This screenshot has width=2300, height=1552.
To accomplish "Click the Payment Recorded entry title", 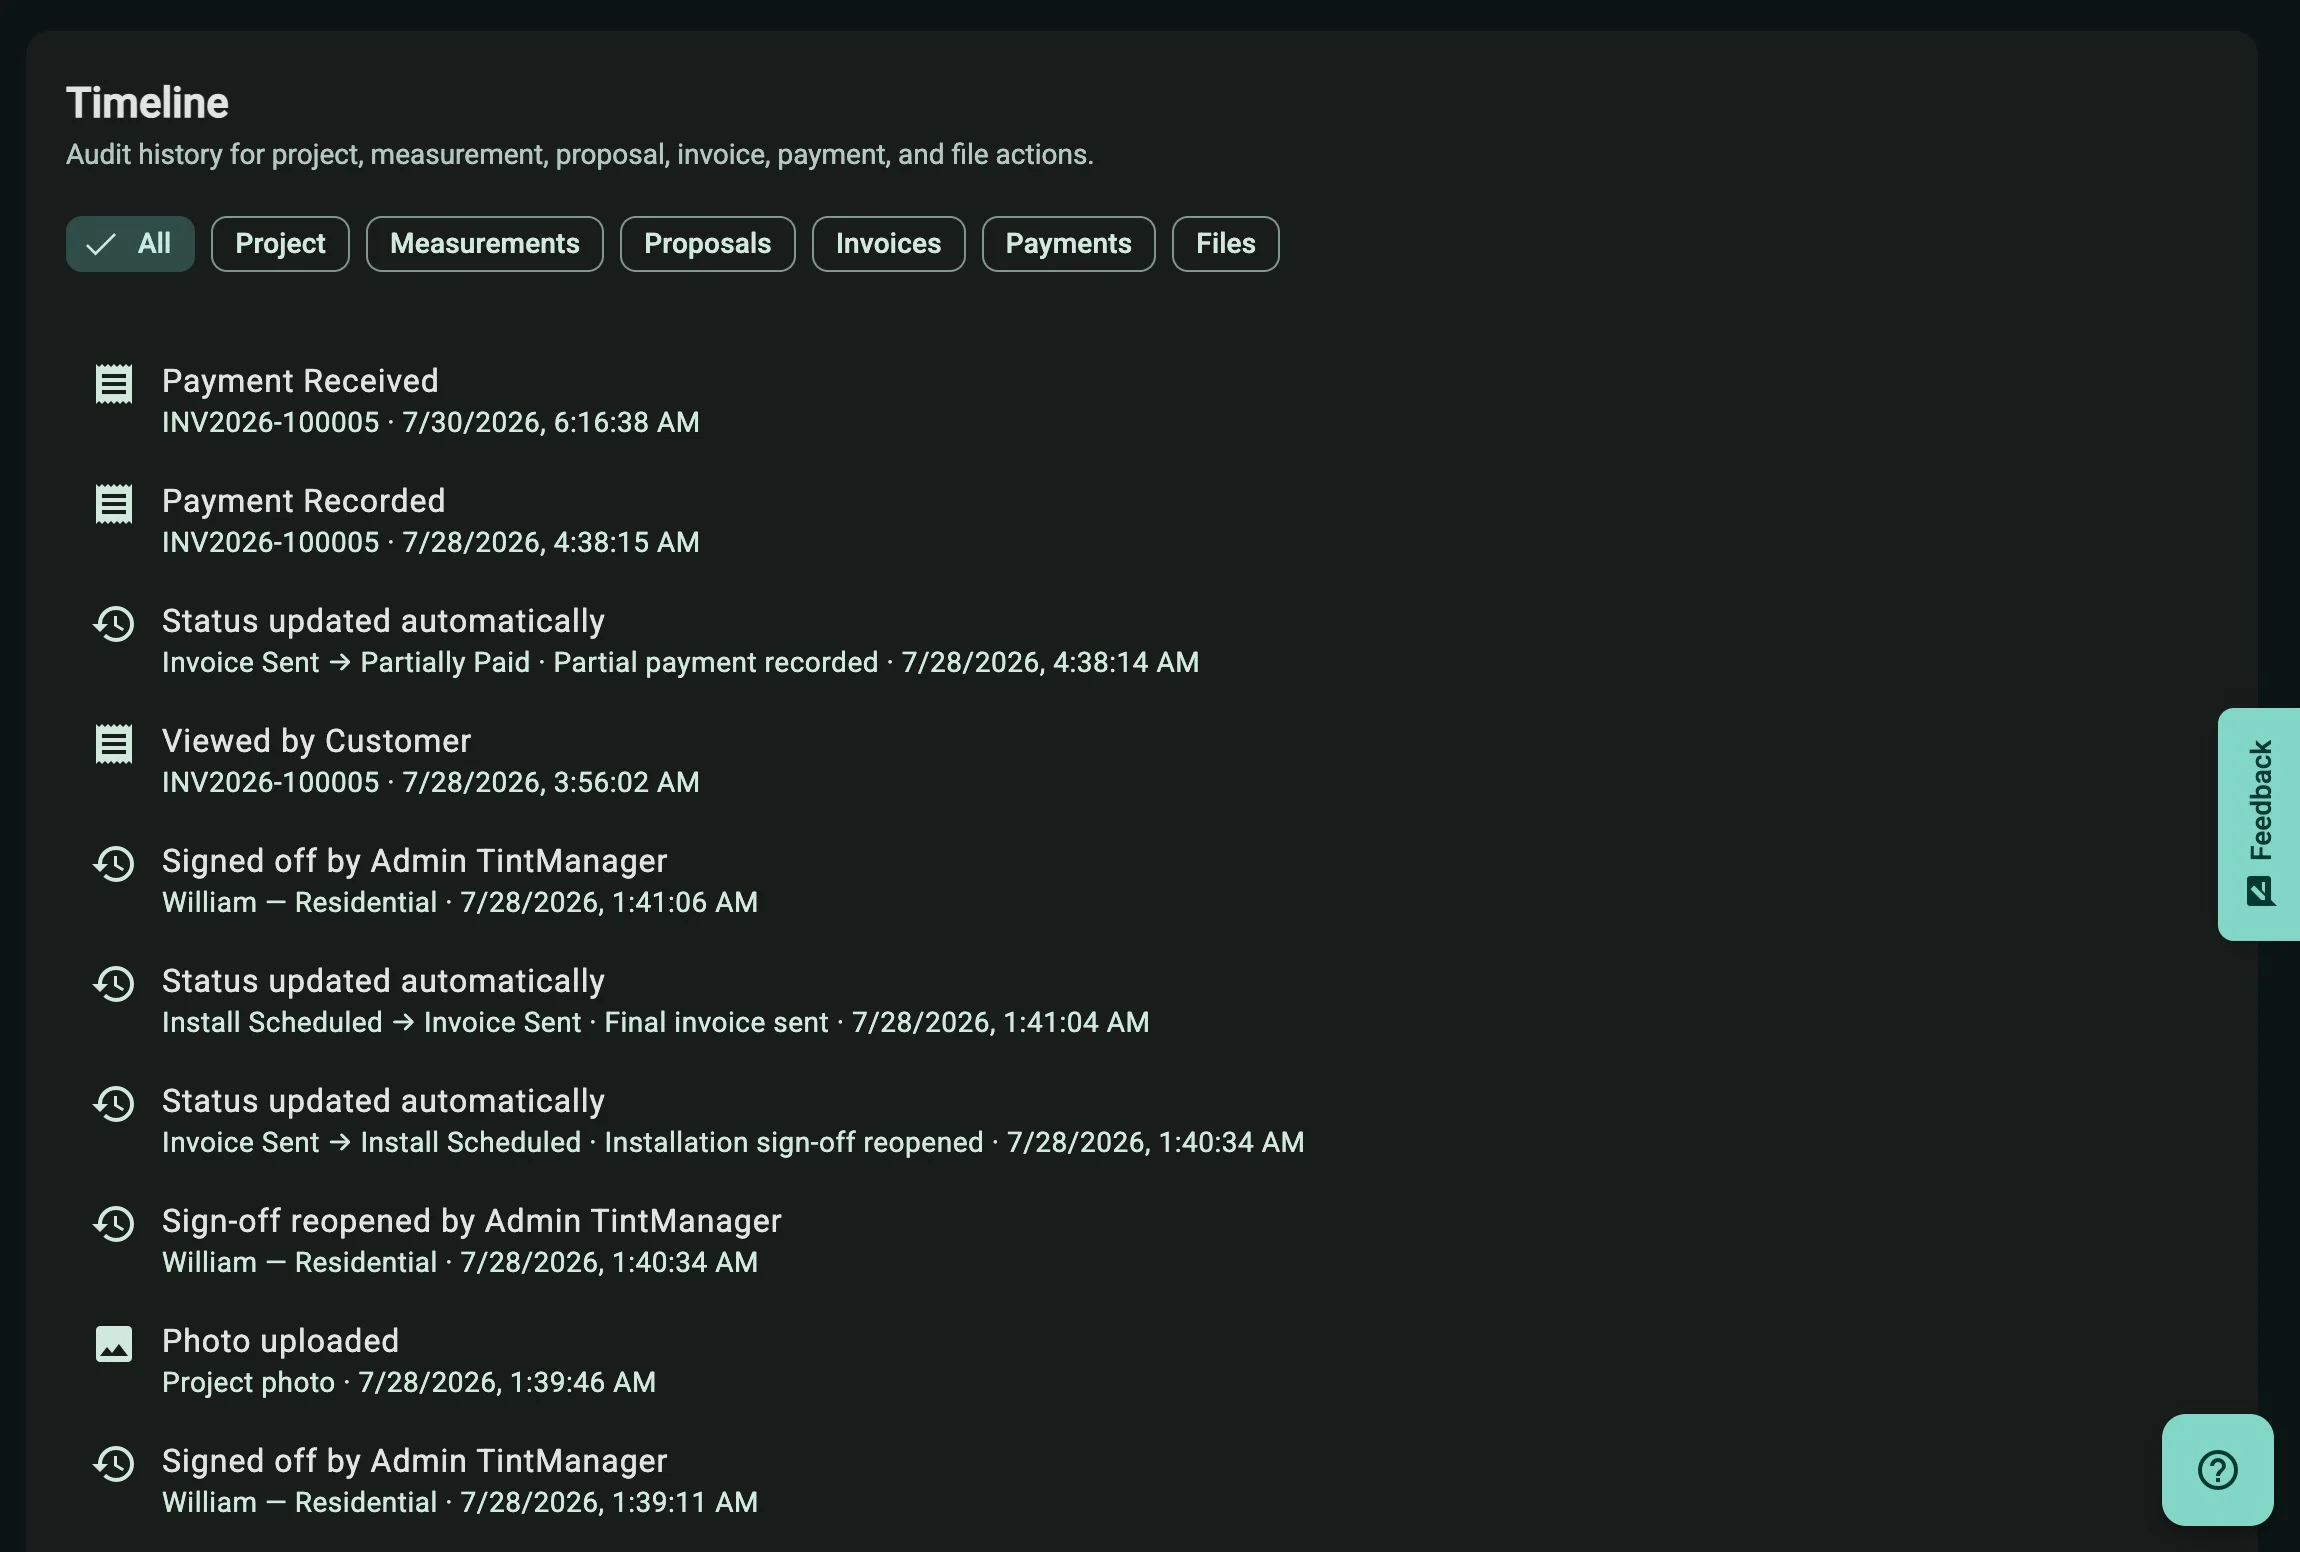I will point(304,501).
